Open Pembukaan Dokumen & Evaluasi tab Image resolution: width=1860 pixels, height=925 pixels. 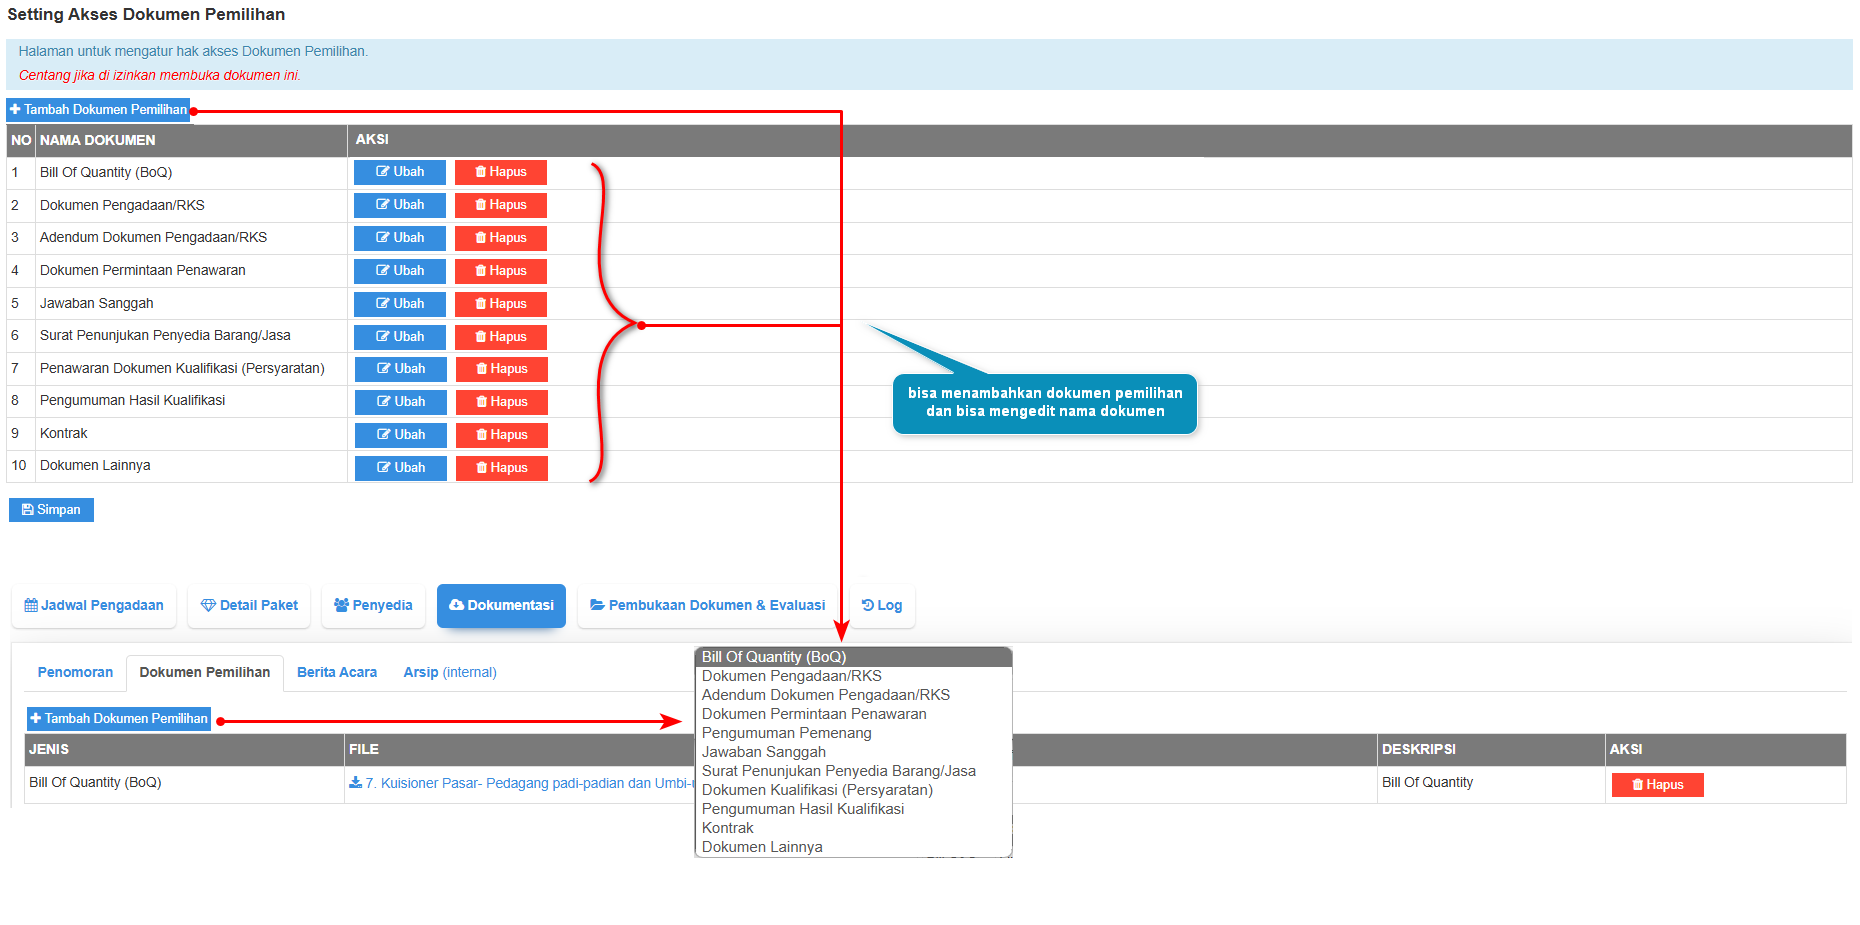tap(708, 606)
